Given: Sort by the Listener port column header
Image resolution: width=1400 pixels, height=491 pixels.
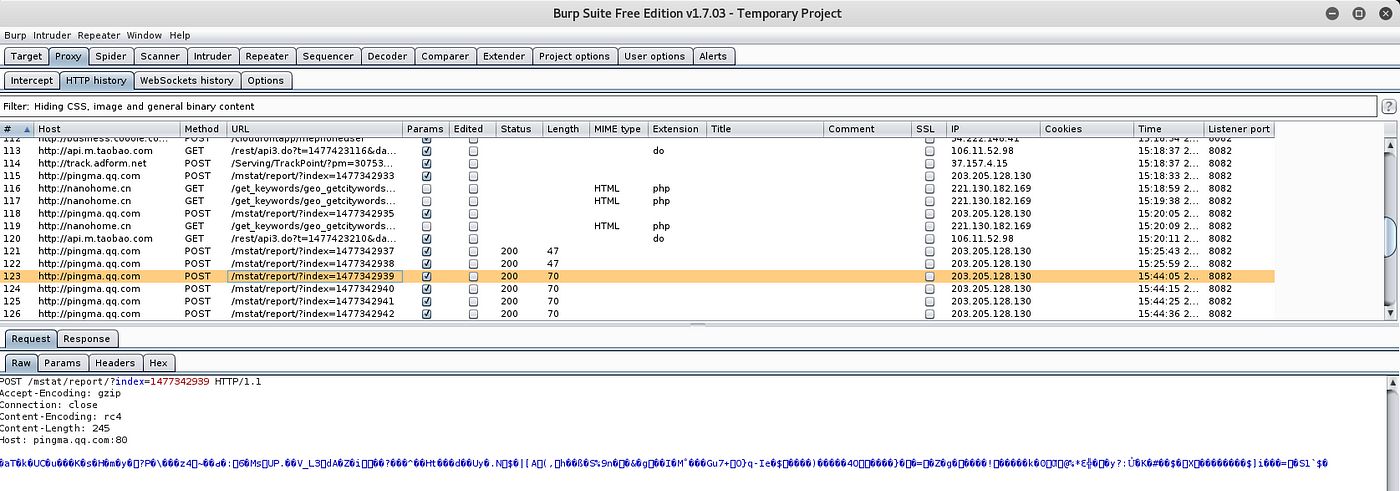Looking at the screenshot, I should pyautogui.click(x=1239, y=129).
